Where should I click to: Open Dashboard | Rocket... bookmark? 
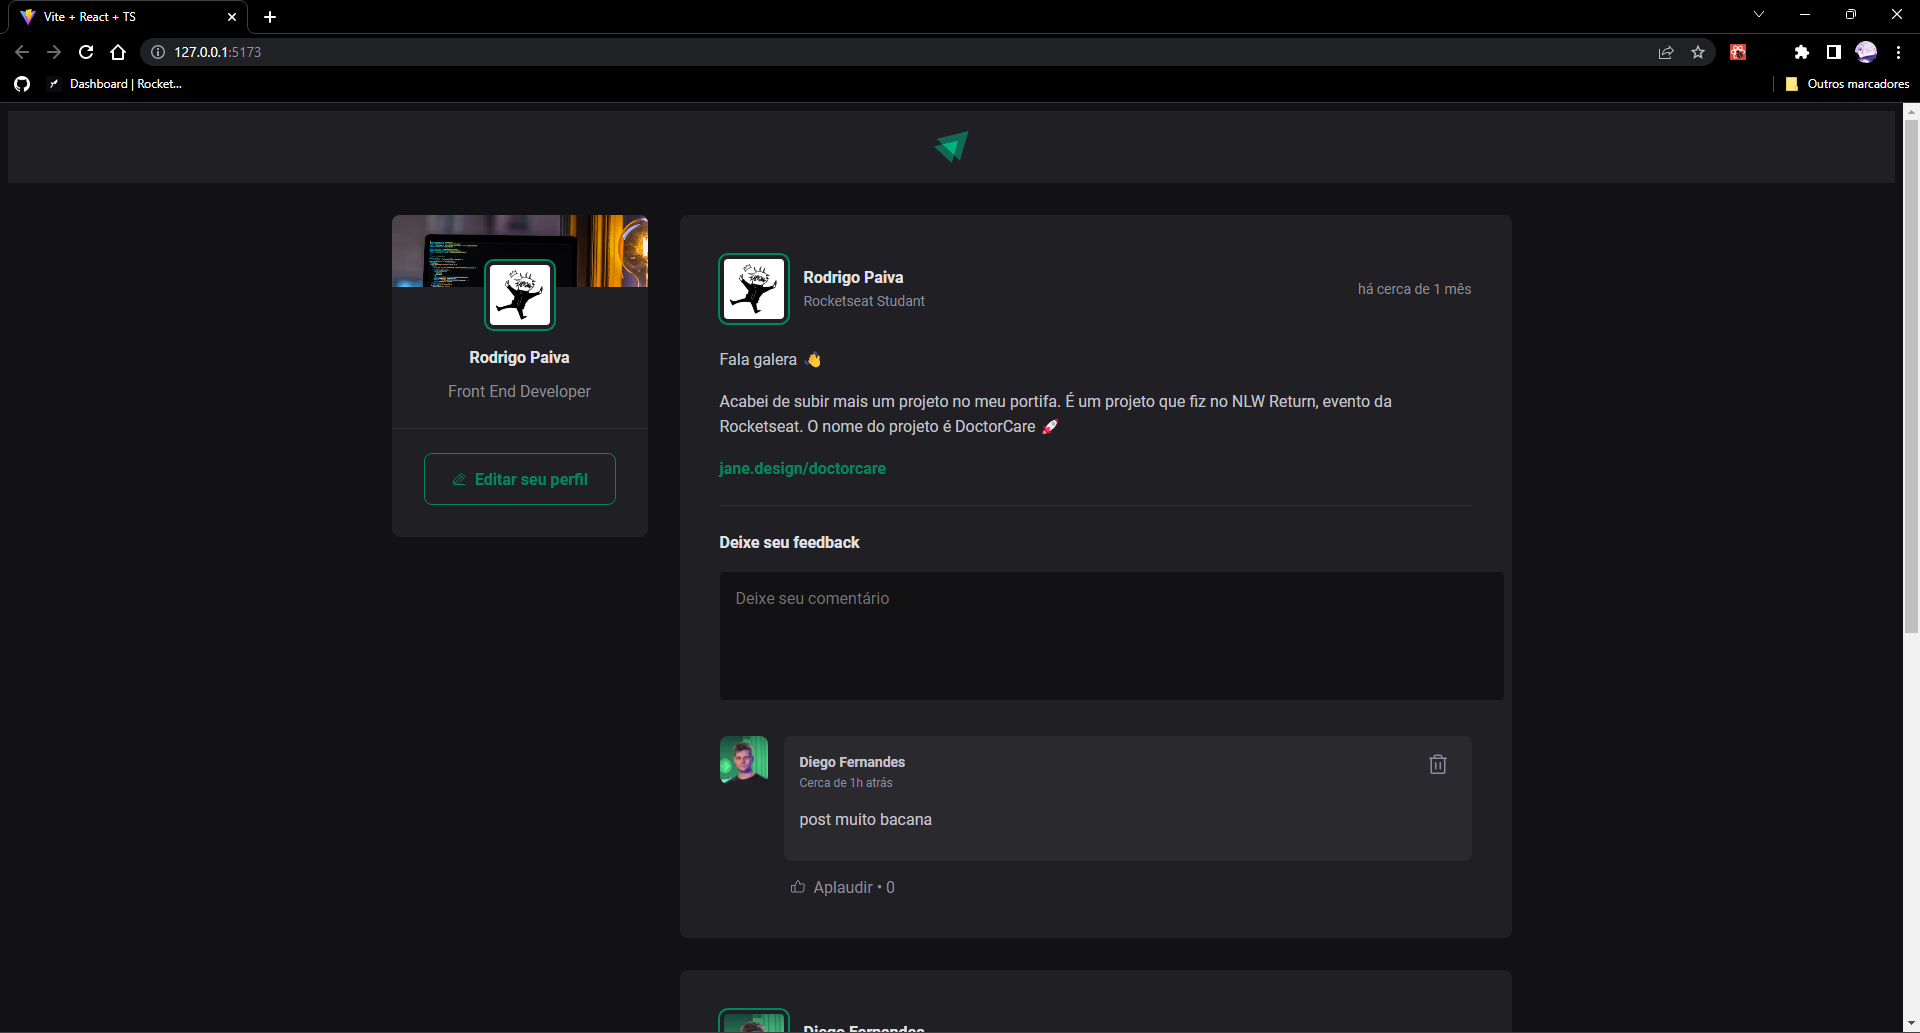(116, 84)
